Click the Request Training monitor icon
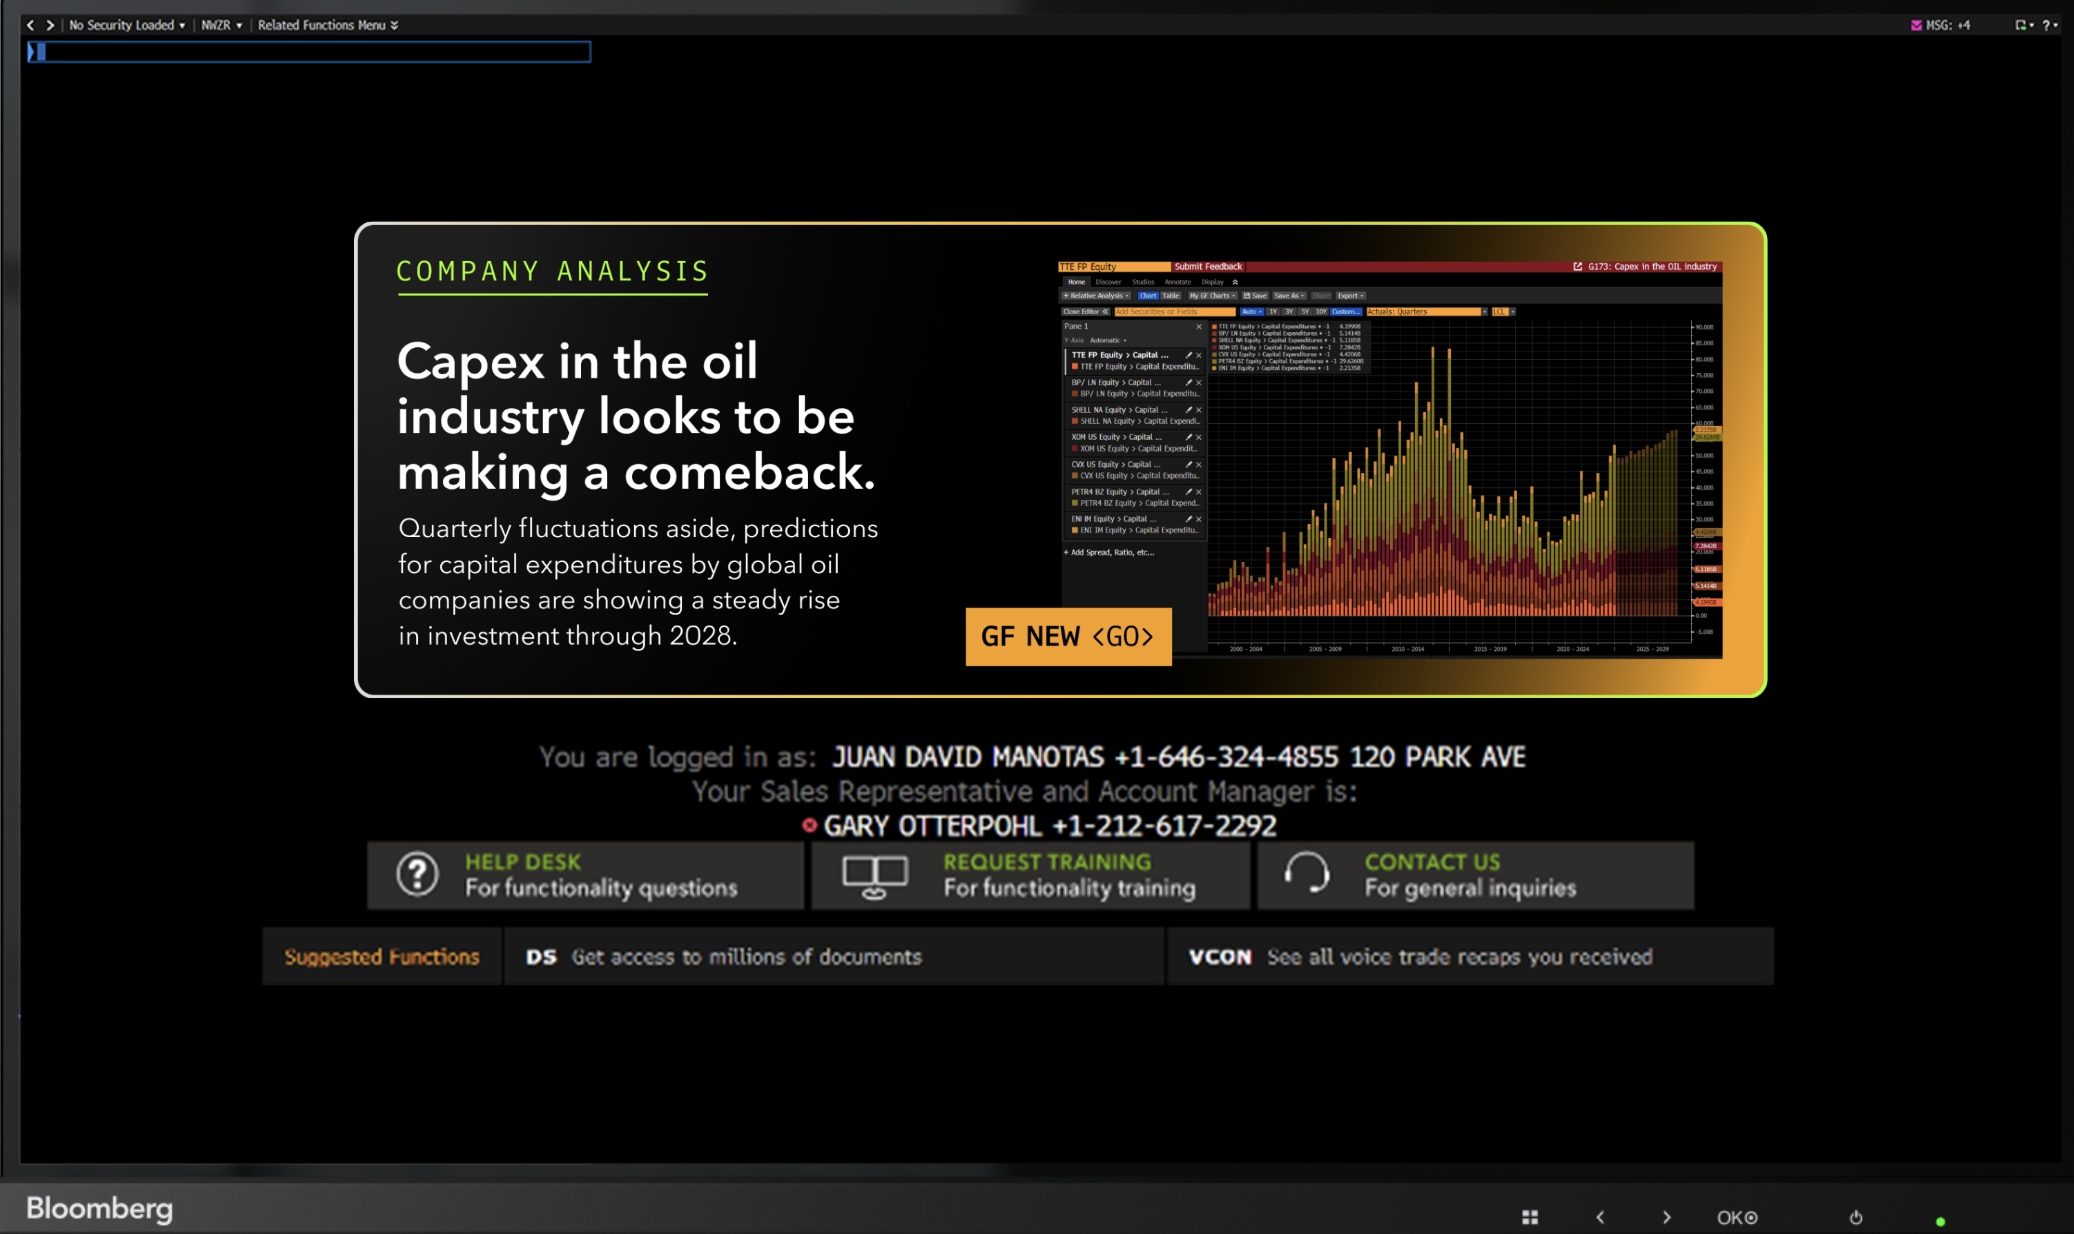 pos(875,876)
